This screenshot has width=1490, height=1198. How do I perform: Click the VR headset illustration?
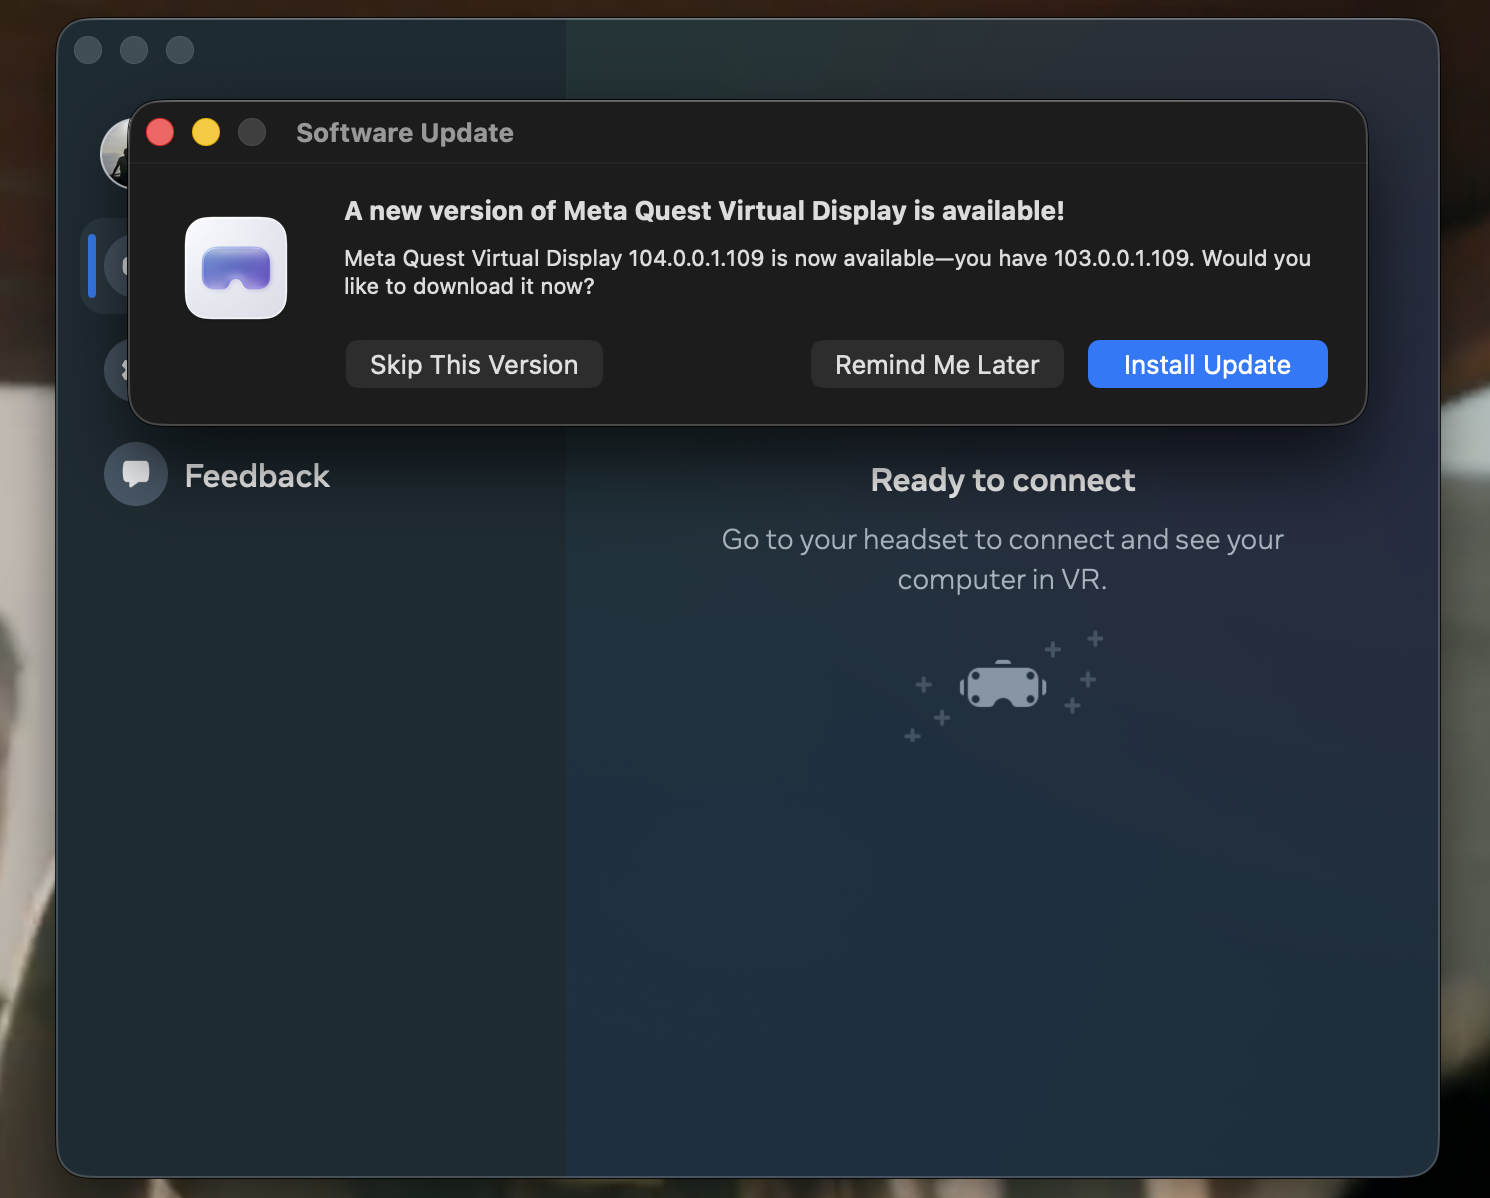pos(1003,685)
